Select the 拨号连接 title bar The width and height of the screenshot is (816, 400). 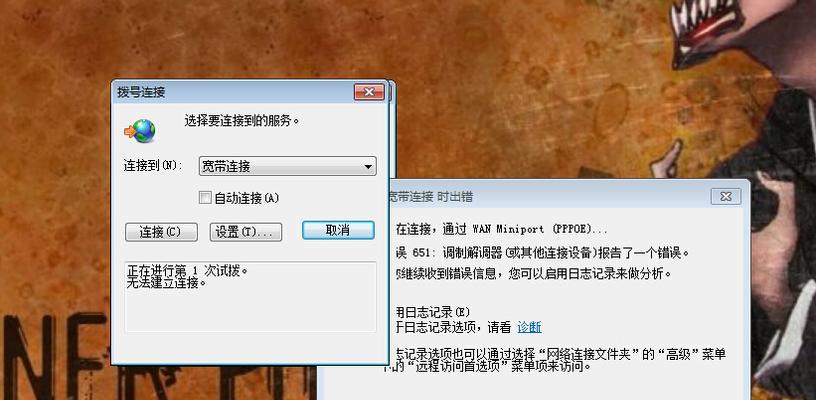click(x=234, y=92)
